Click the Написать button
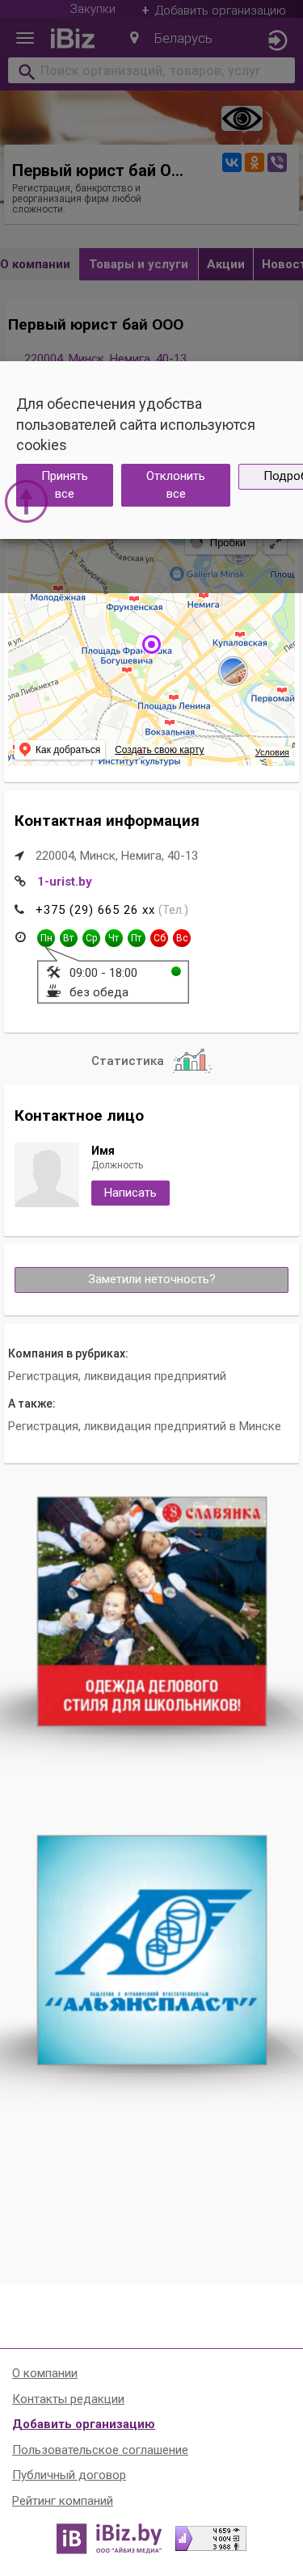Image resolution: width=303 pixels, height=2576 pixels. coord(130,1193)
